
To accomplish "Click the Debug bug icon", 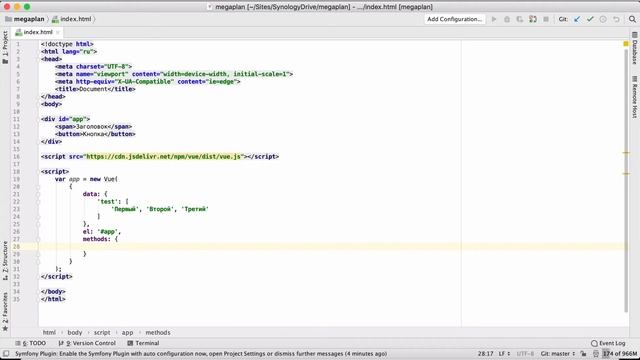I will (507, 19).
